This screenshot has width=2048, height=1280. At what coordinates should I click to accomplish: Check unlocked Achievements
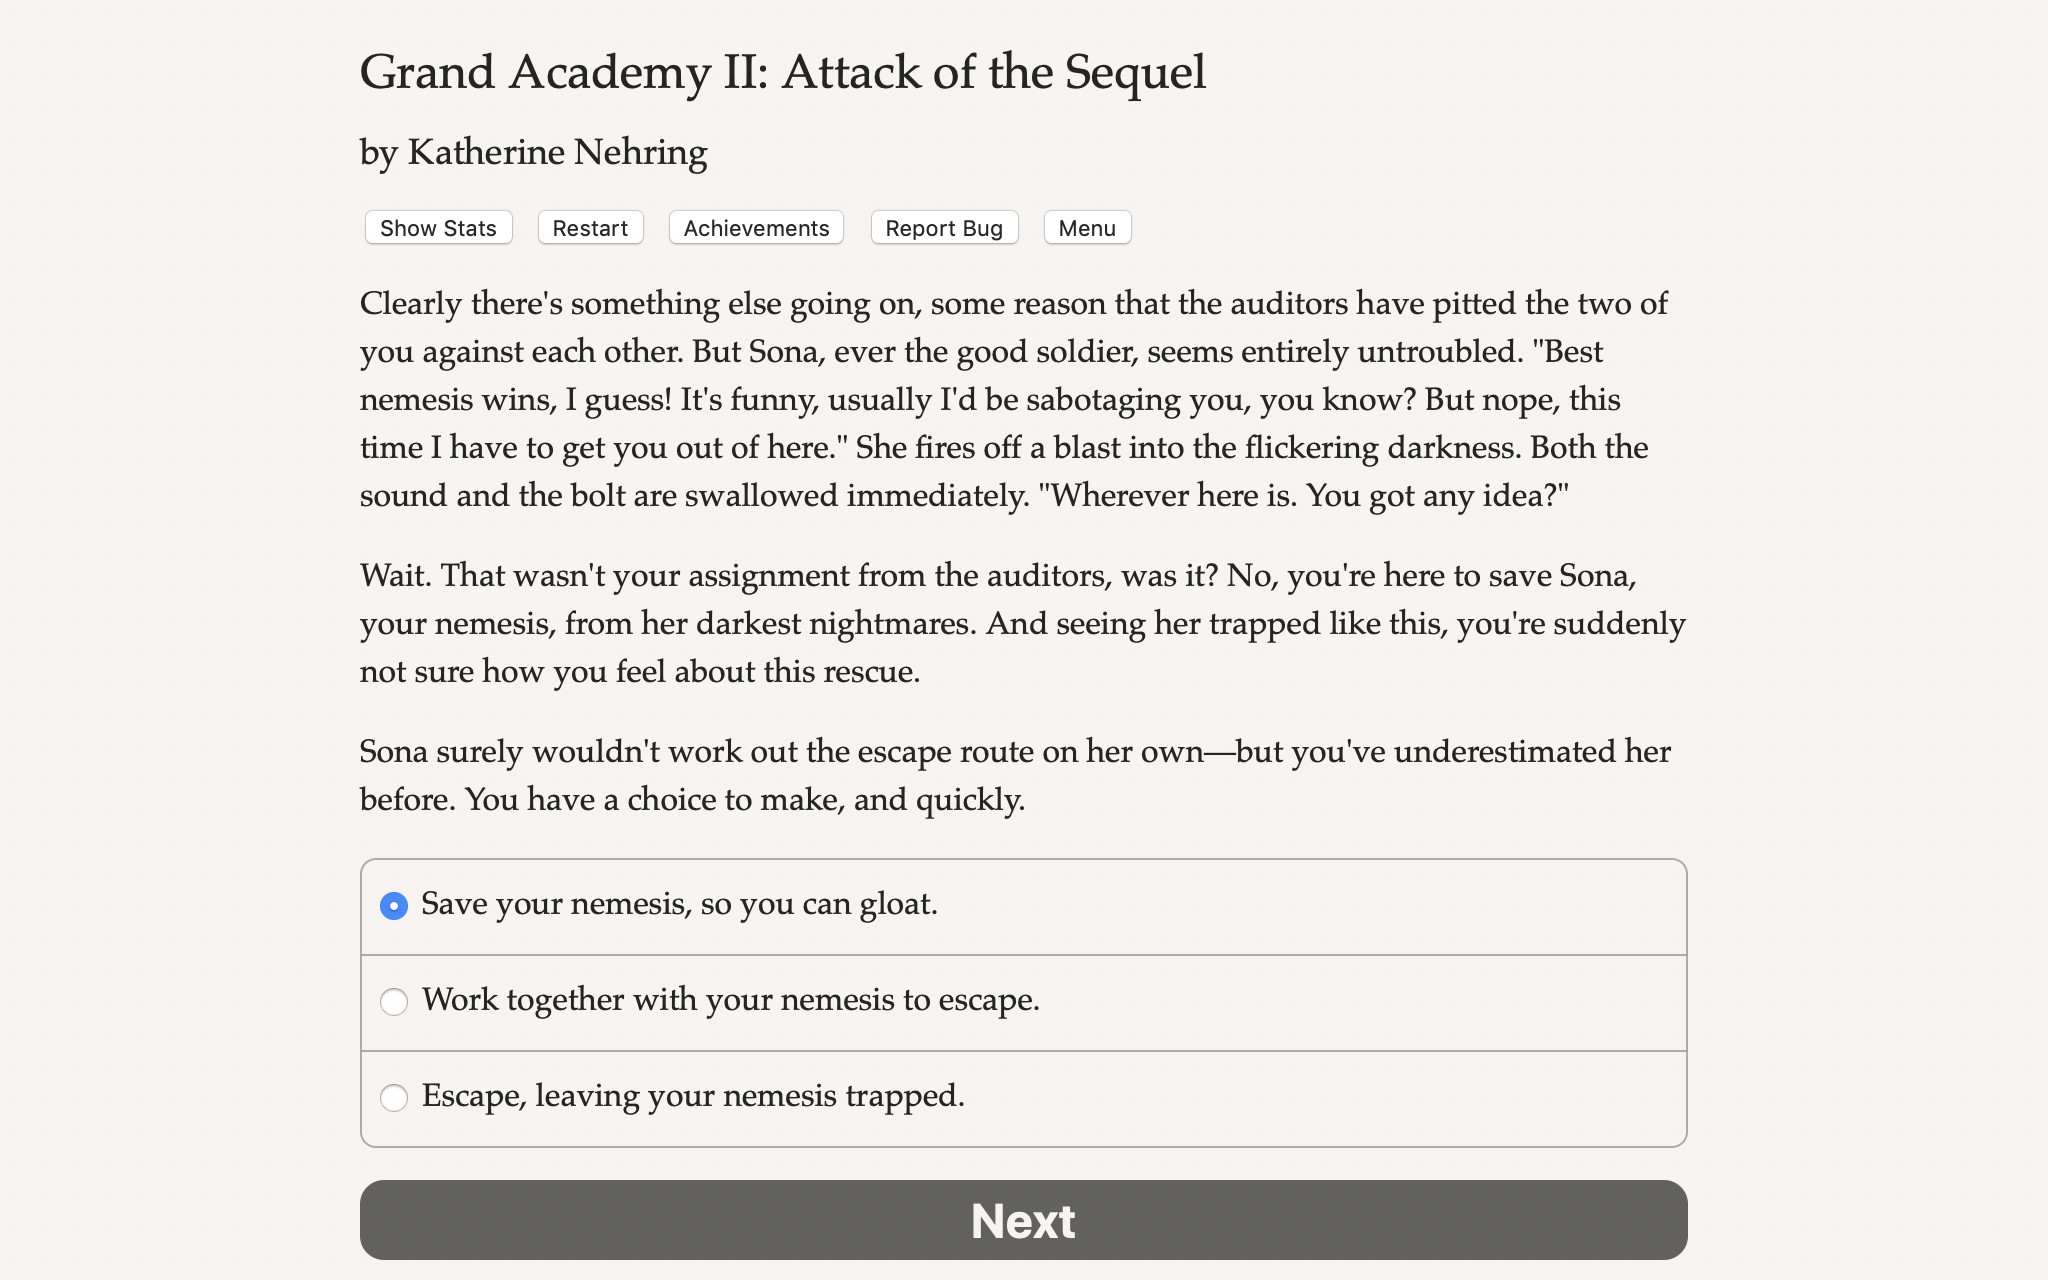pyautogui.click(x=755, y=227)
